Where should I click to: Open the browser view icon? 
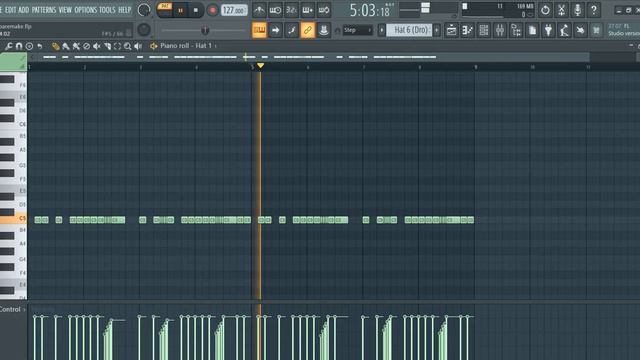(516, 30)
